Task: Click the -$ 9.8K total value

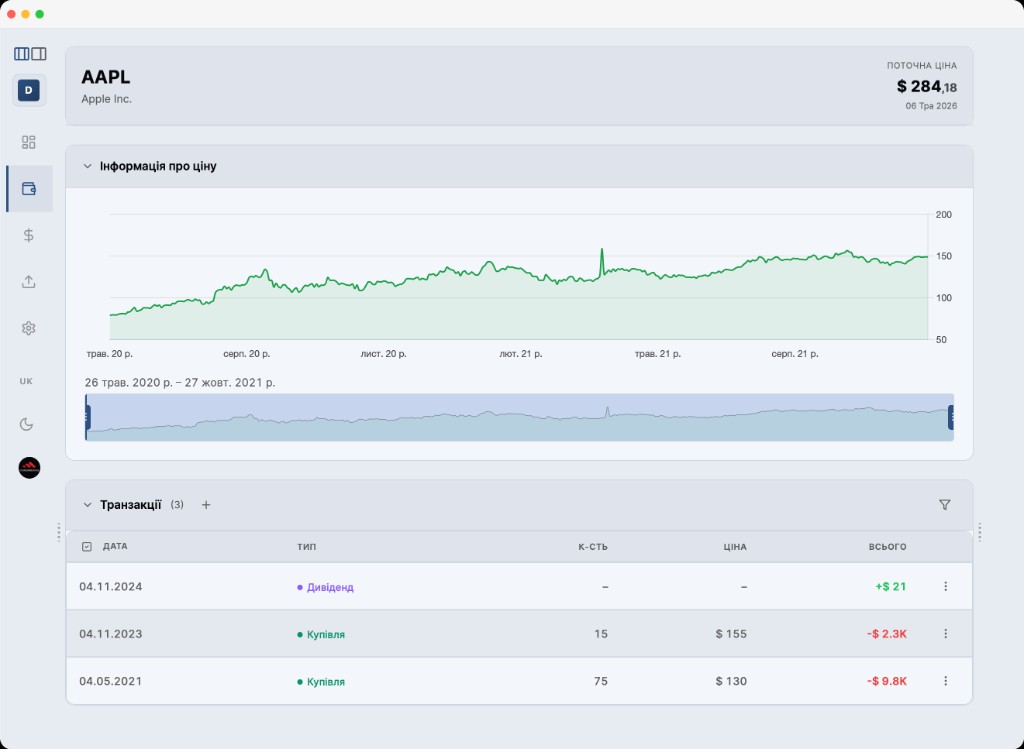Action: tap(887, 681)
